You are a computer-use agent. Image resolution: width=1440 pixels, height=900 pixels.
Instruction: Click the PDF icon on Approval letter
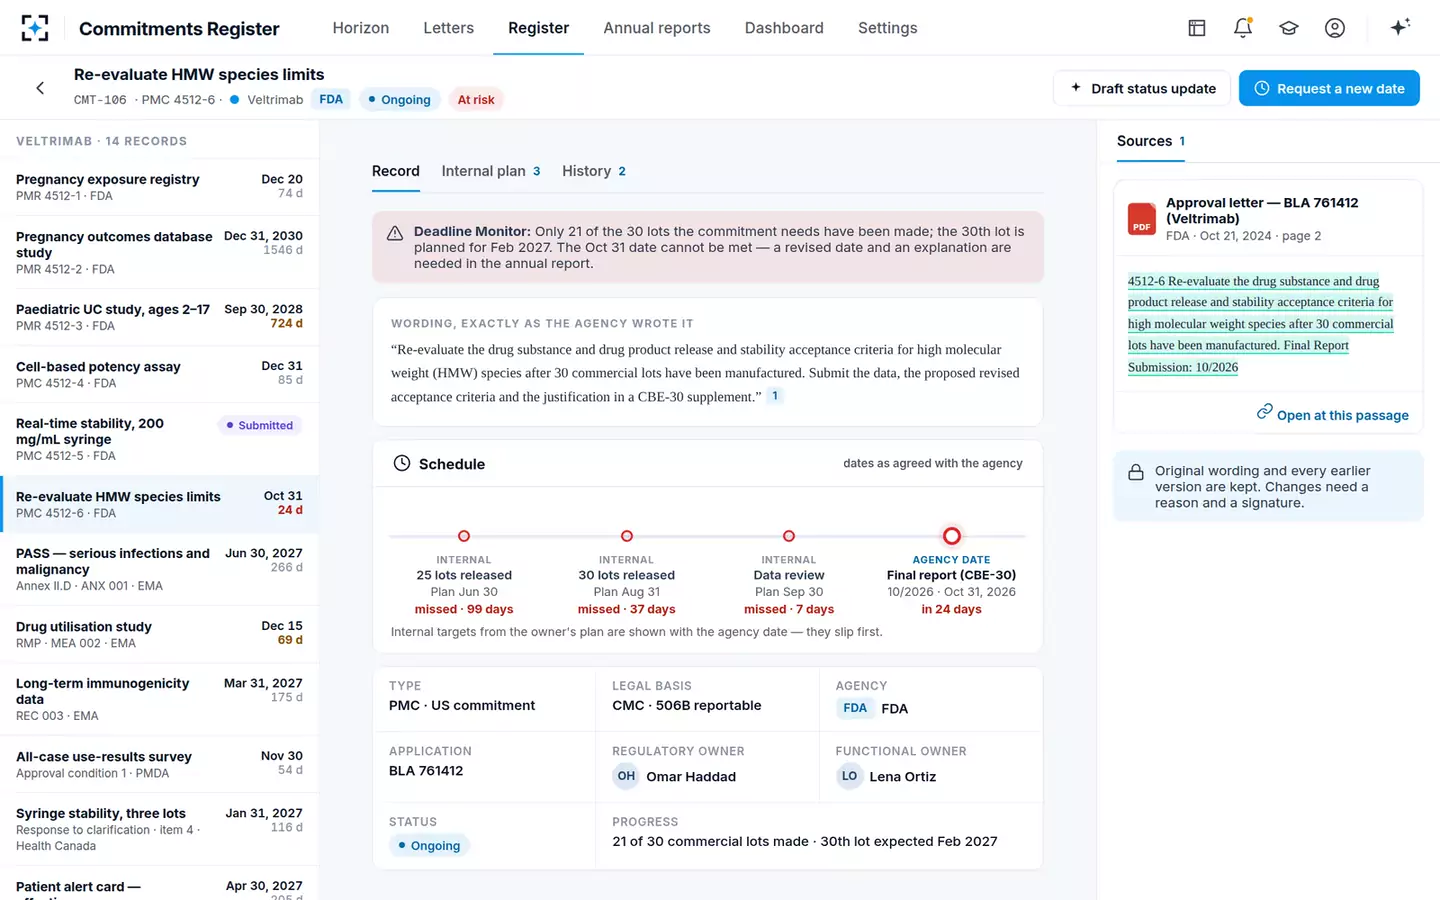[x=1141, y=219]
